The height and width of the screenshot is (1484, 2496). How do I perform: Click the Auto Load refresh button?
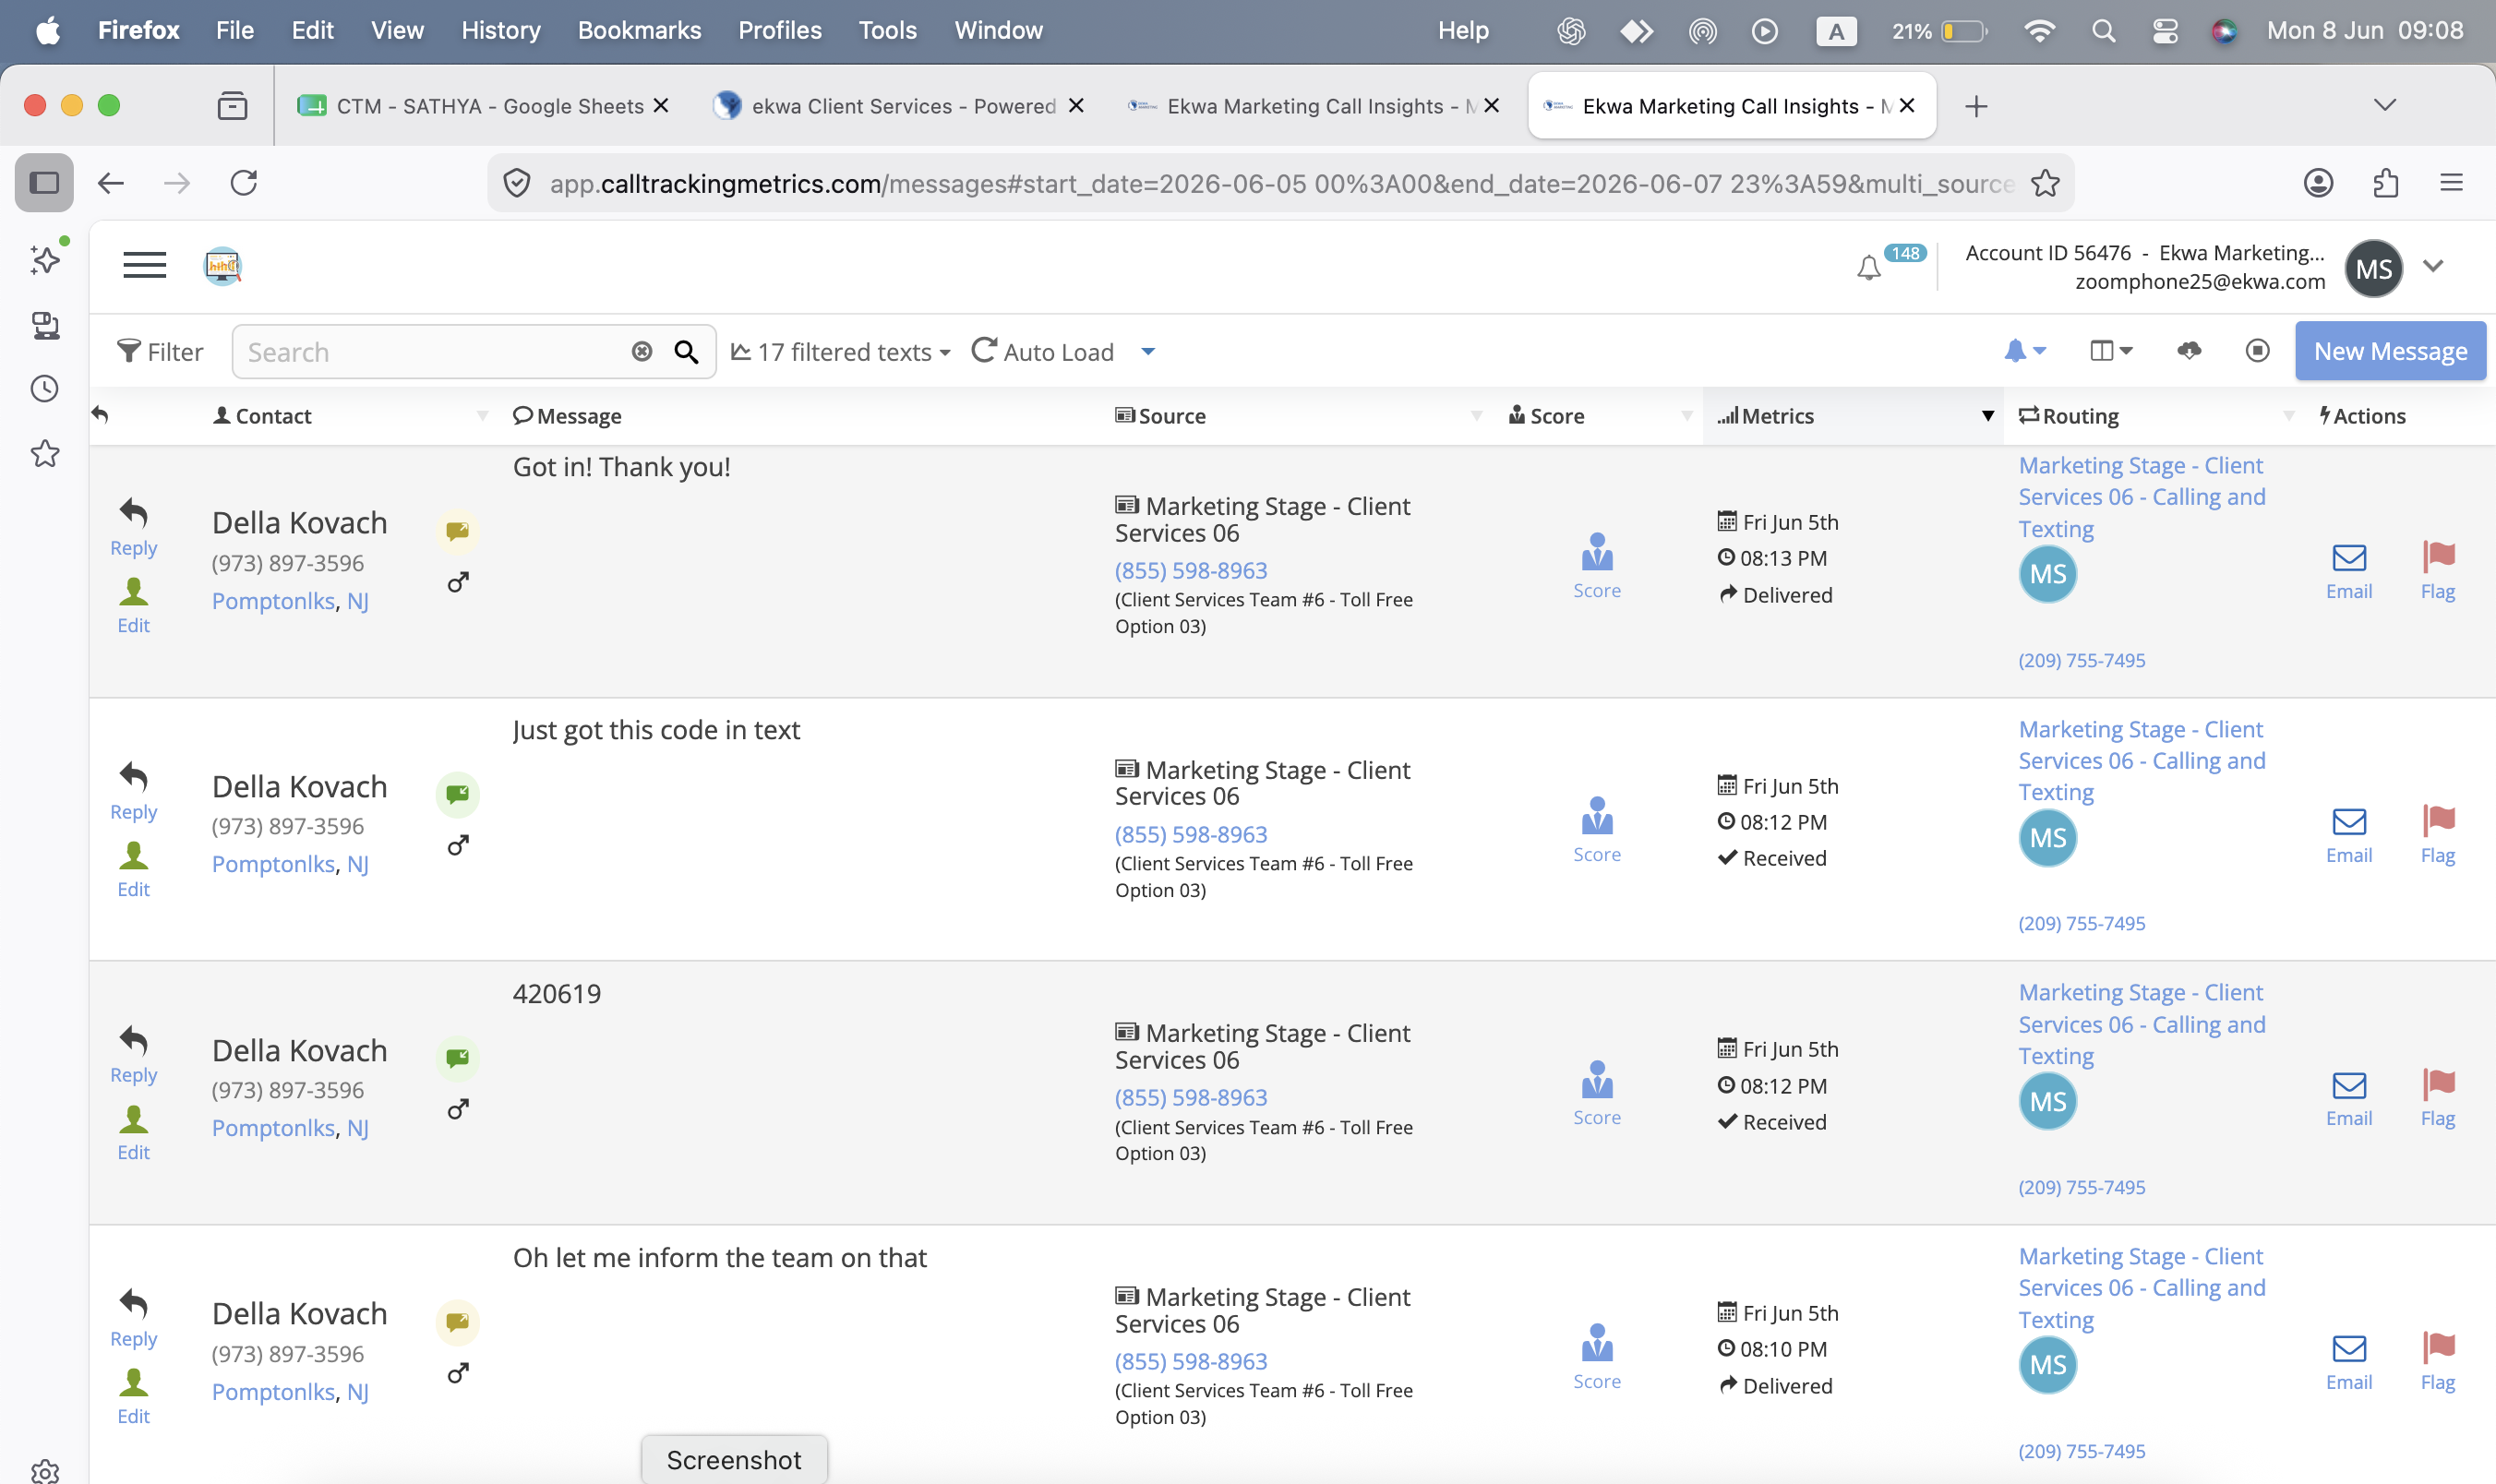tap(1043, 351)
